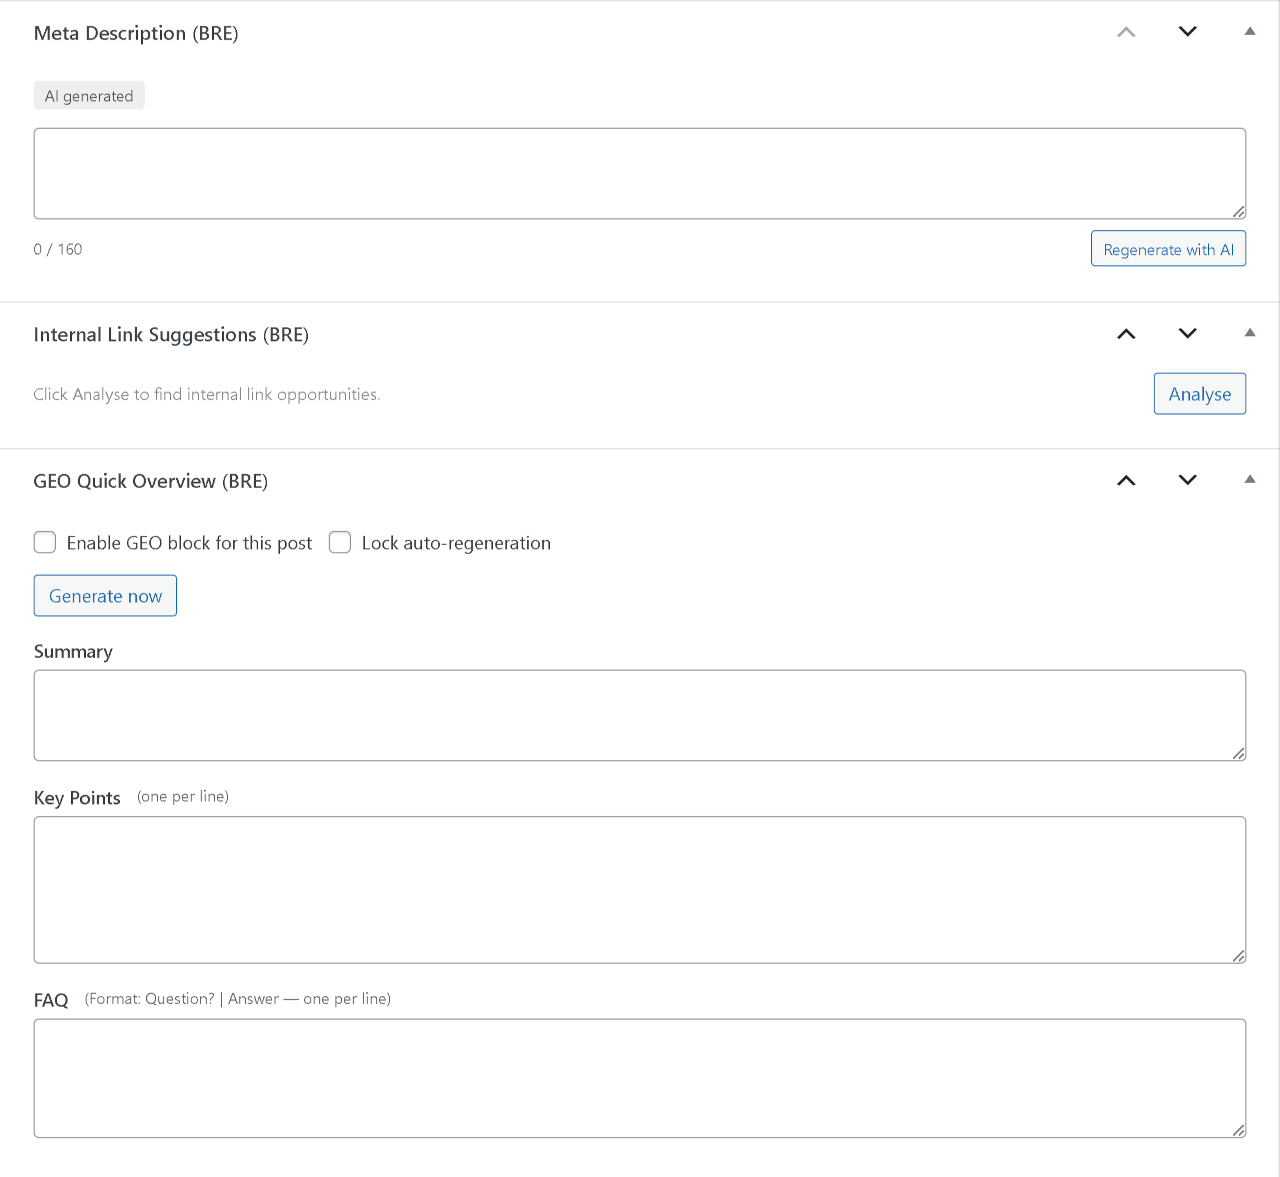Click inside the Summary textarea

point(639,715)
